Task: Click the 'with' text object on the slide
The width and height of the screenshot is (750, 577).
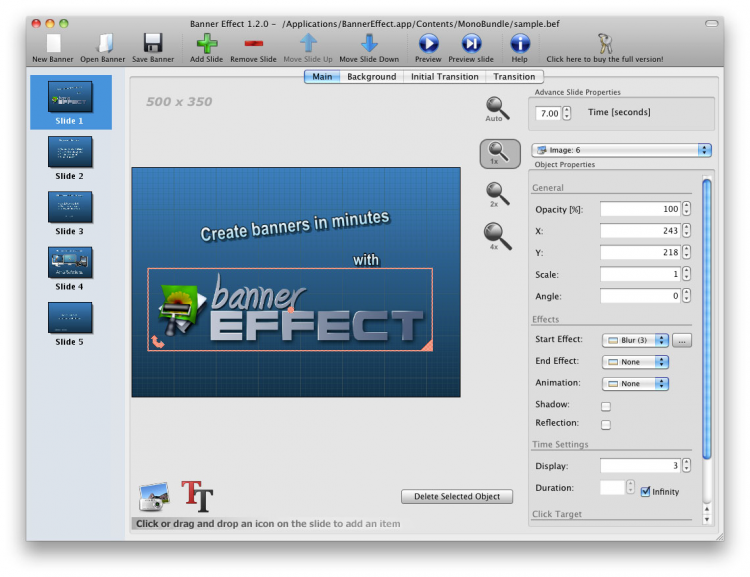Action: [x=366, y=260]
